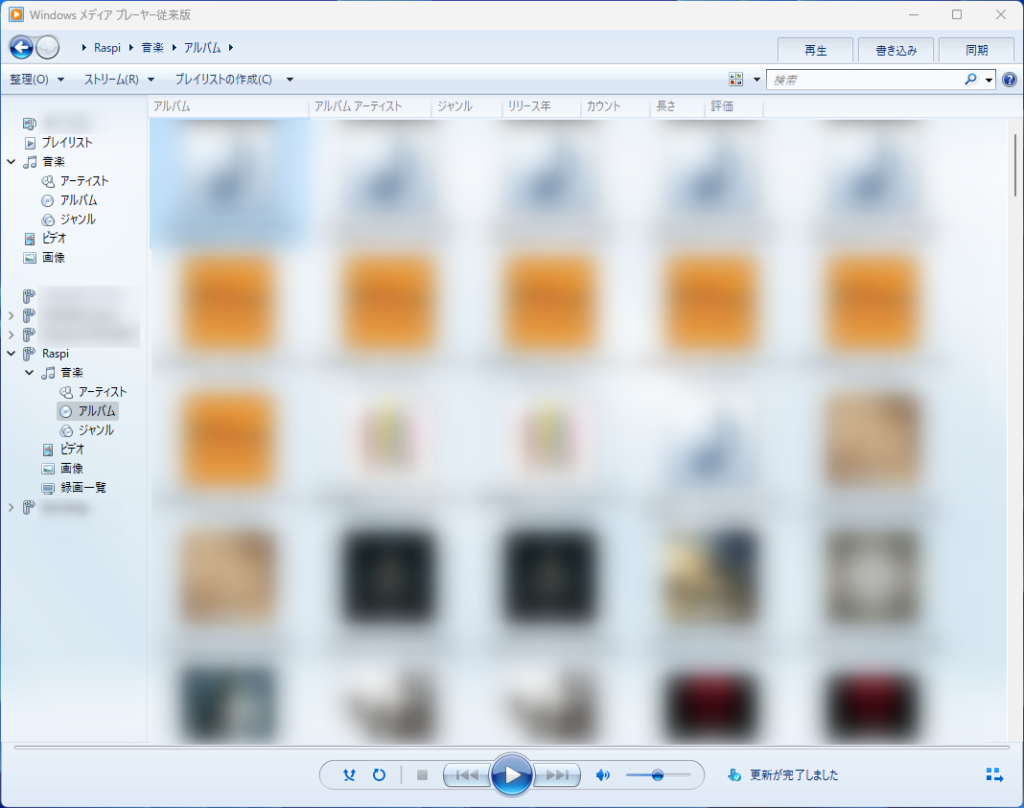Select ジャンル under Raspi 音楽
Viewport: 1024px width, 808px height.
[x=96, y=430]
